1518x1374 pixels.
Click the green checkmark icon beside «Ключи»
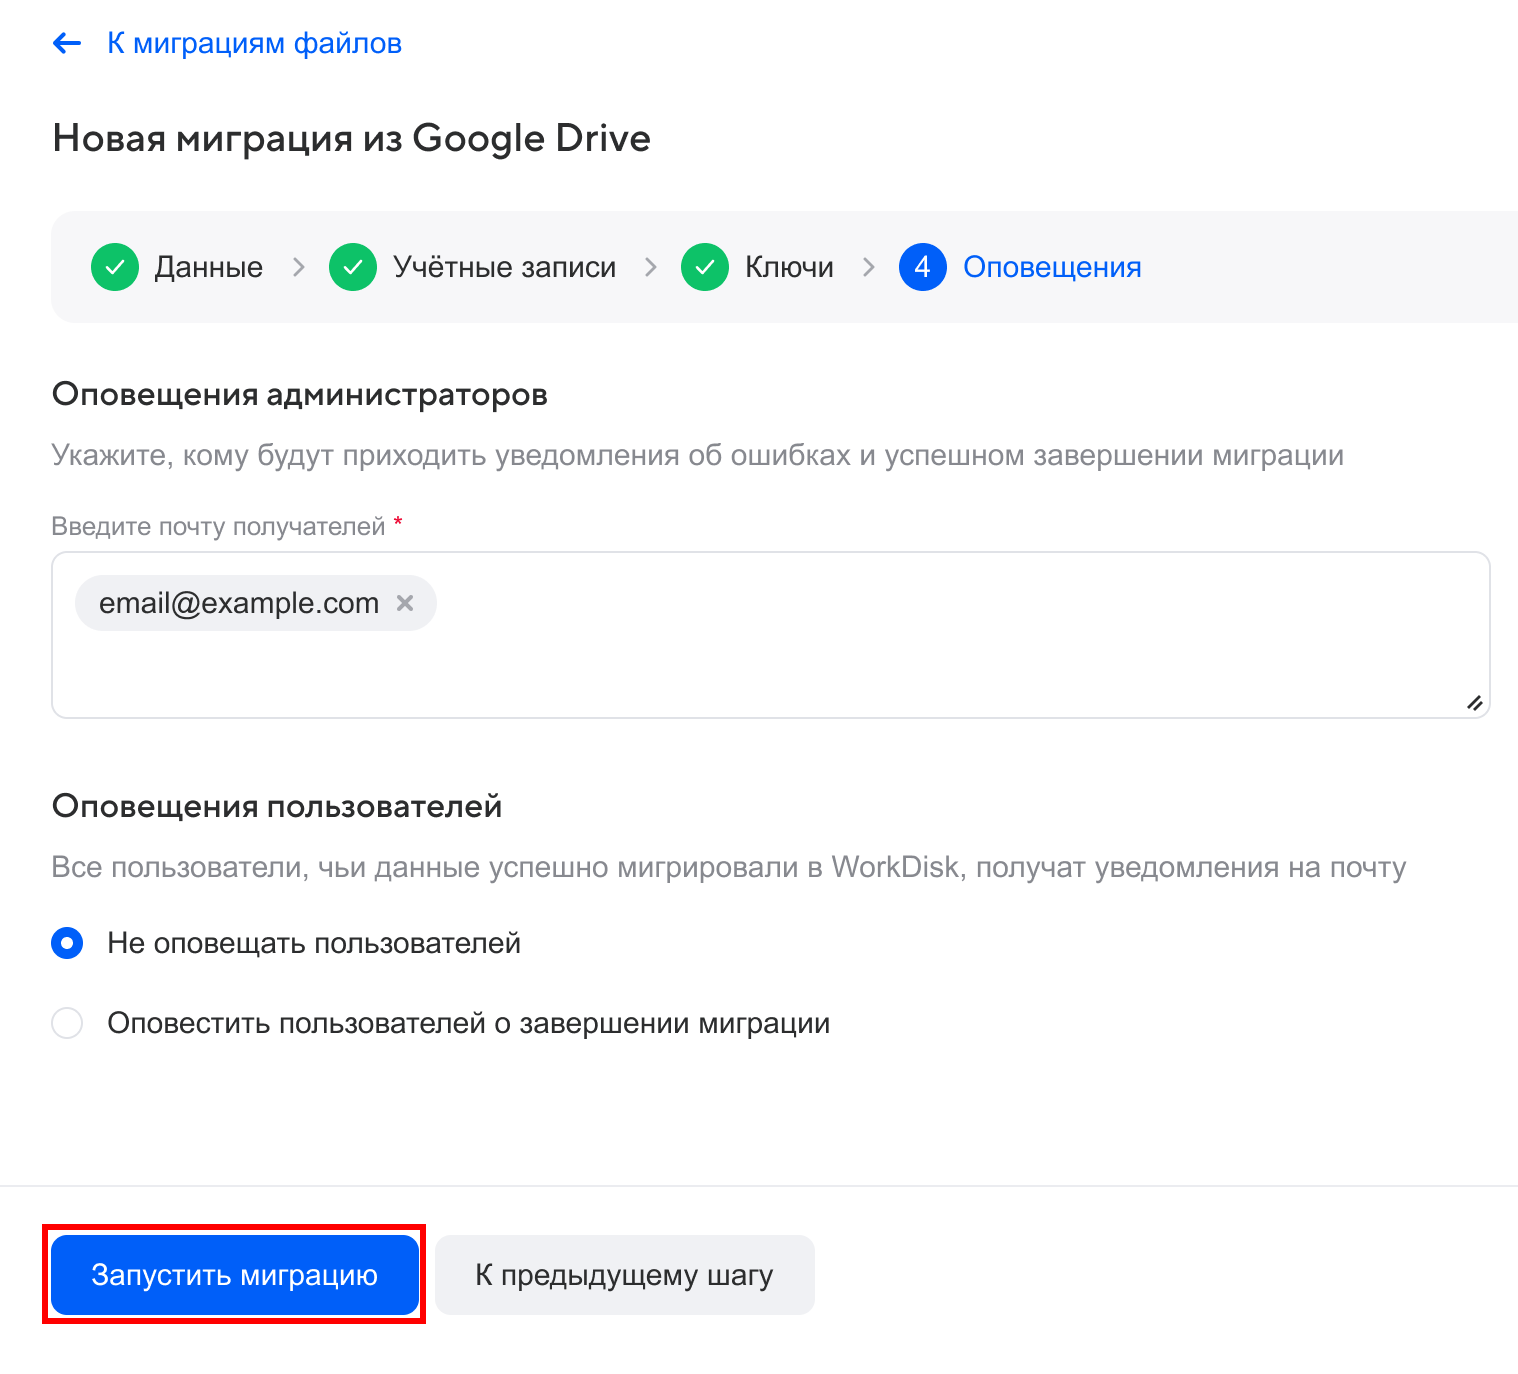[x=705, y=267]
